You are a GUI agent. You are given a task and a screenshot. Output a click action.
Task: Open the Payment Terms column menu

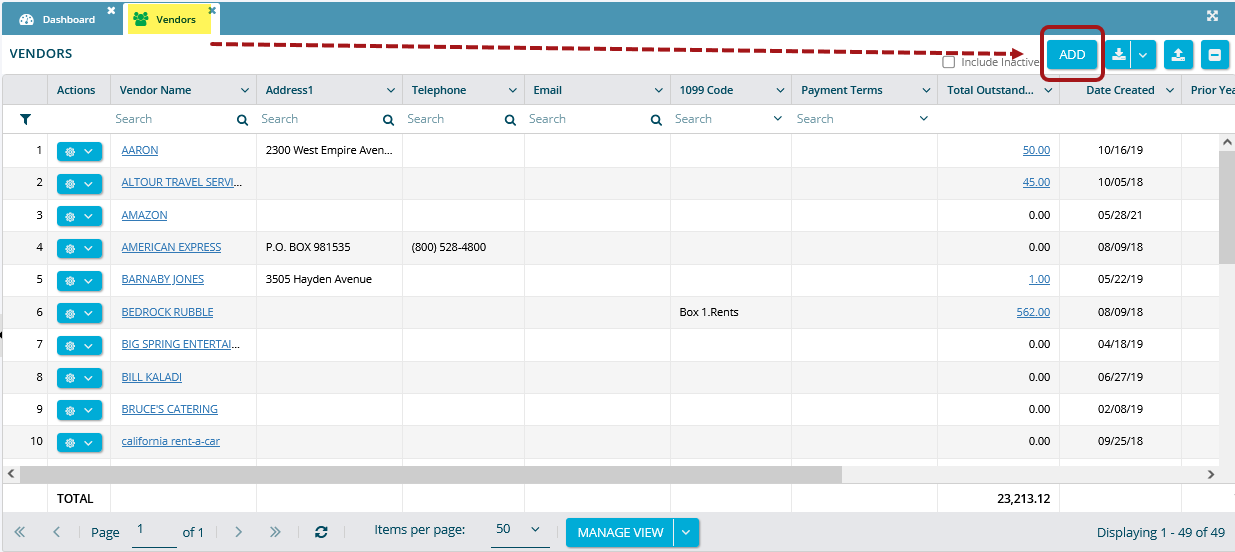point(926,90)
